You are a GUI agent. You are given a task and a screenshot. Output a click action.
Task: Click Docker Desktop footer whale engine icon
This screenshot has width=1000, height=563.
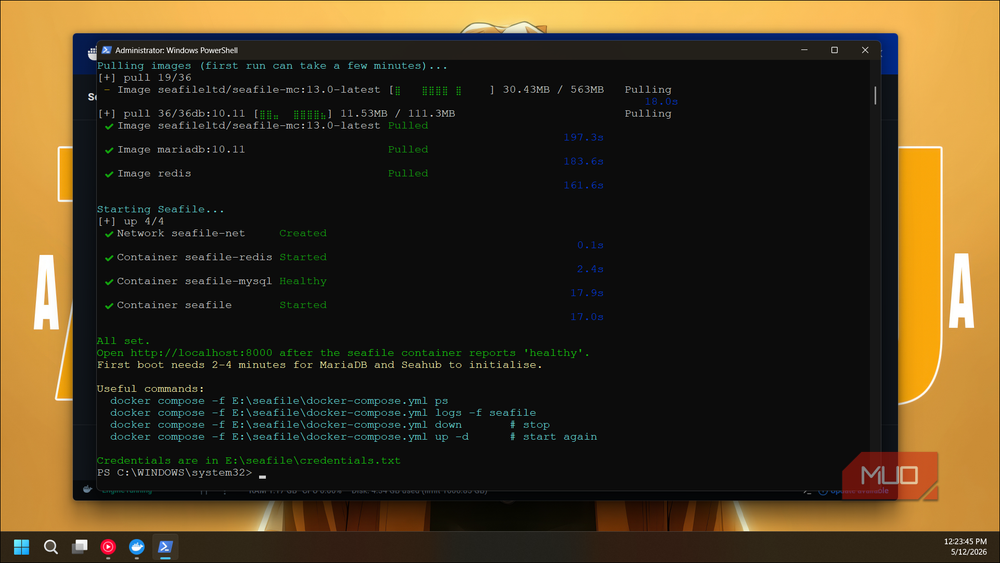[87, 489]
